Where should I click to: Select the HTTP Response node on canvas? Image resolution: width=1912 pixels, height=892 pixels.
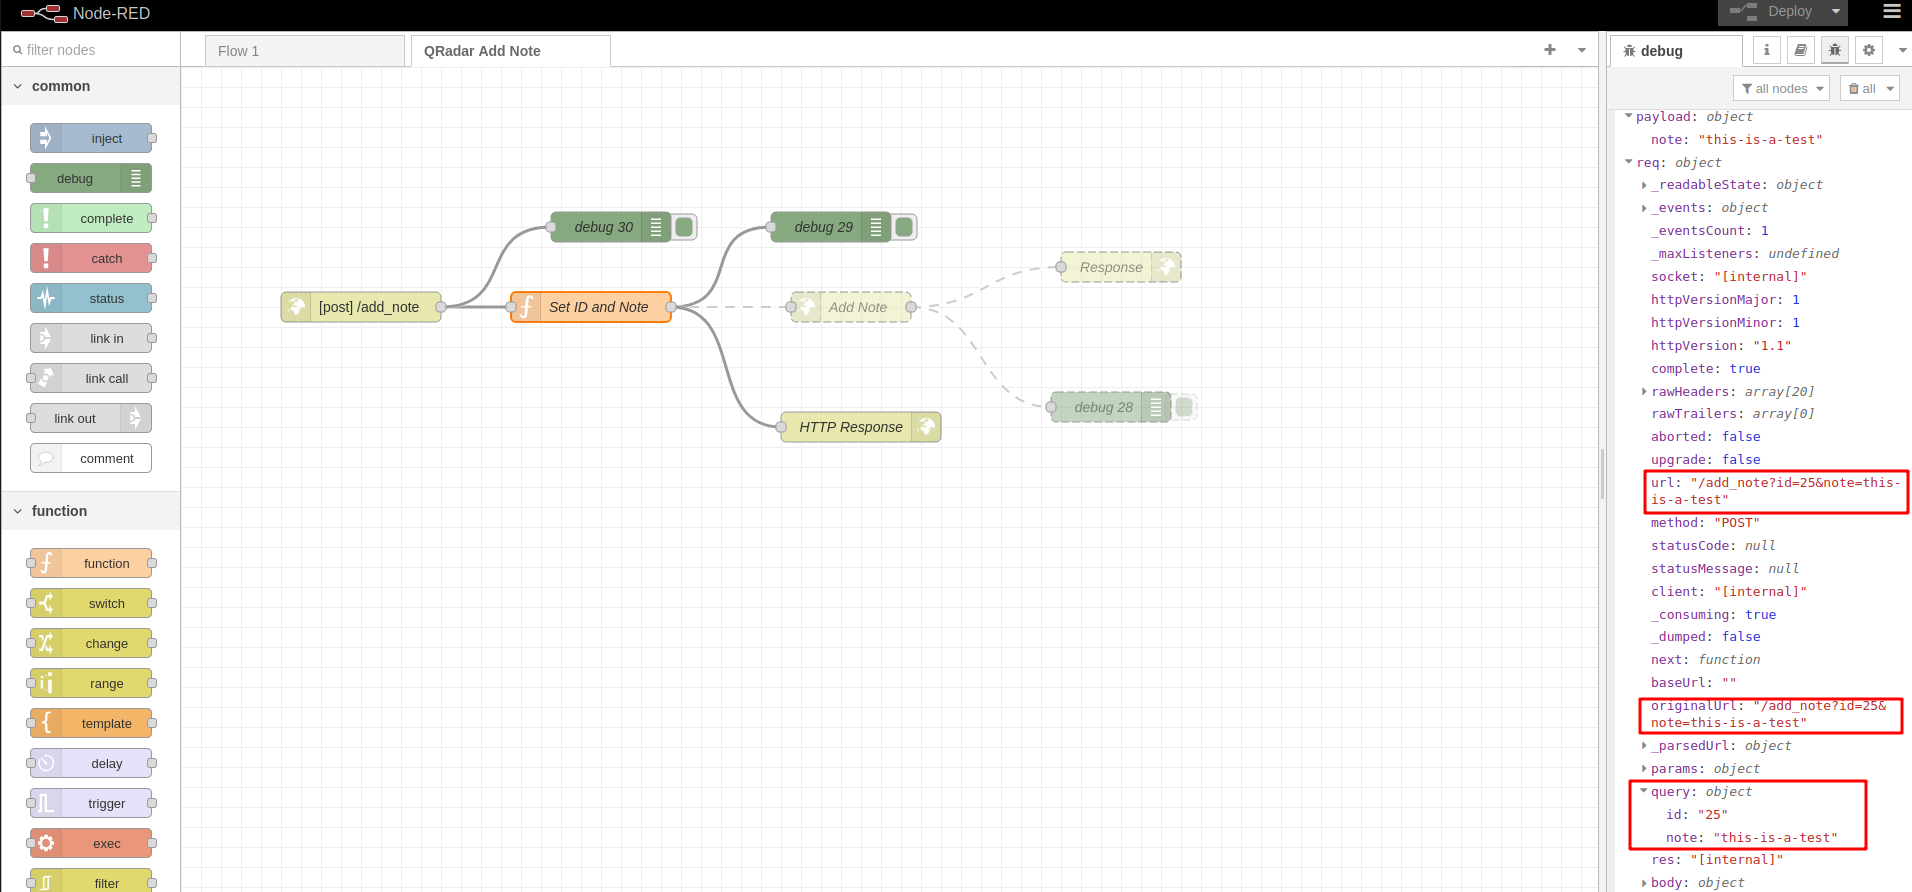pos(861,427)
